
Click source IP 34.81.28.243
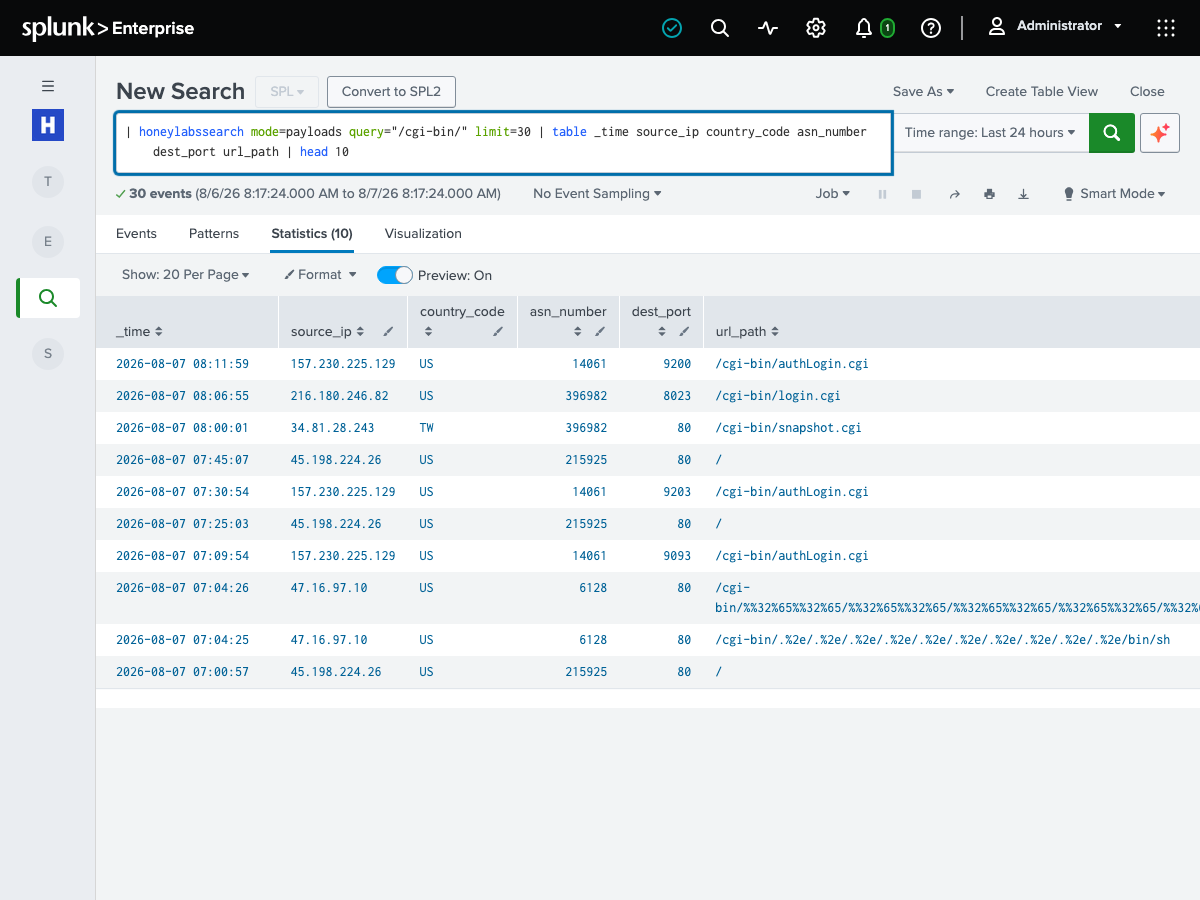click(x=332, y=428)
